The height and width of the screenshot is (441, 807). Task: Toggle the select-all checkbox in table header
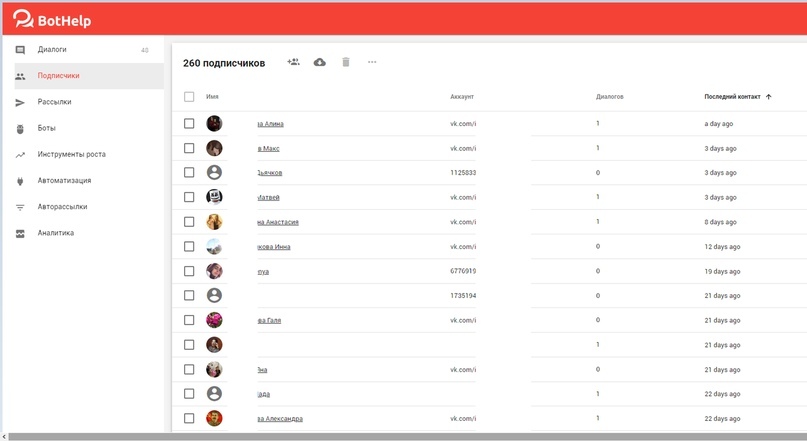(x=189, y=97)
